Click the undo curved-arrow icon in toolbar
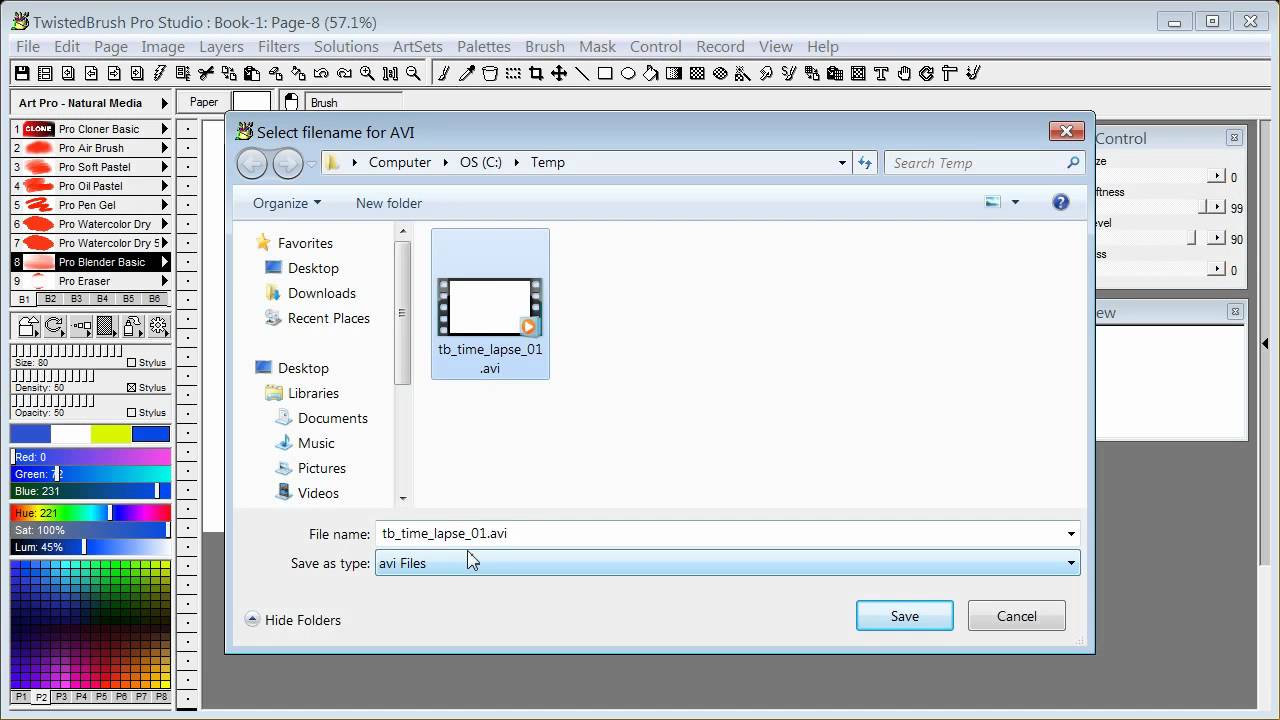The height and width of the screenshot is (720, 1280). [x=321, y=73]
